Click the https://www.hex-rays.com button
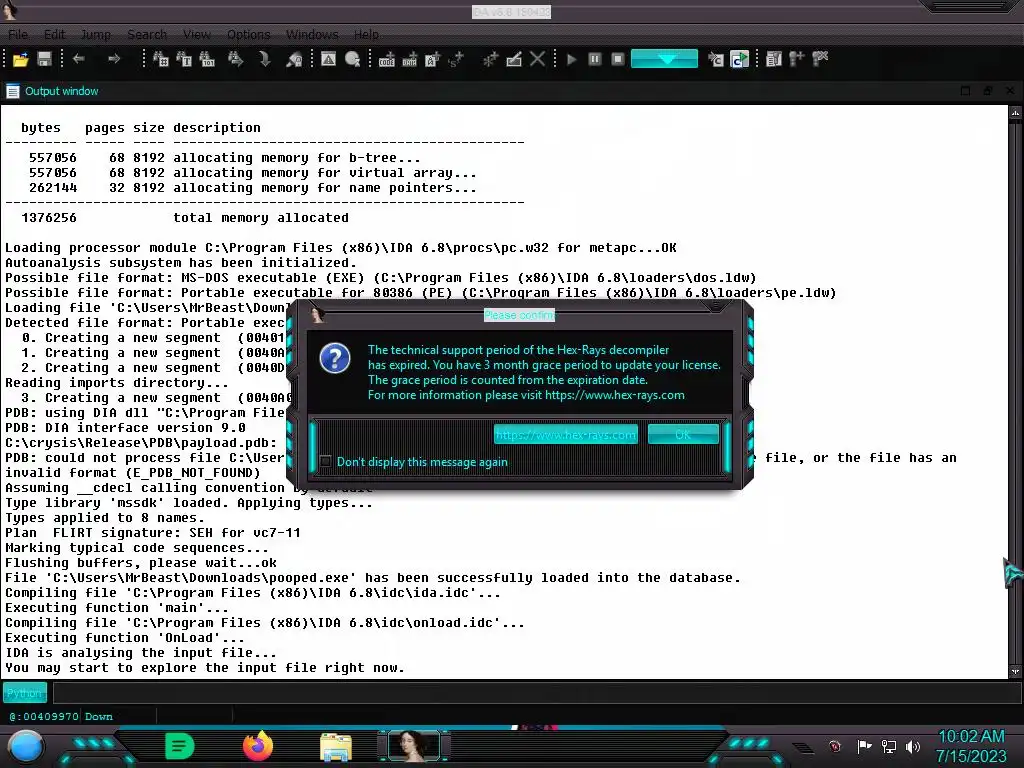The width and height of the screenshot is (1024, 768). point(566,434)
